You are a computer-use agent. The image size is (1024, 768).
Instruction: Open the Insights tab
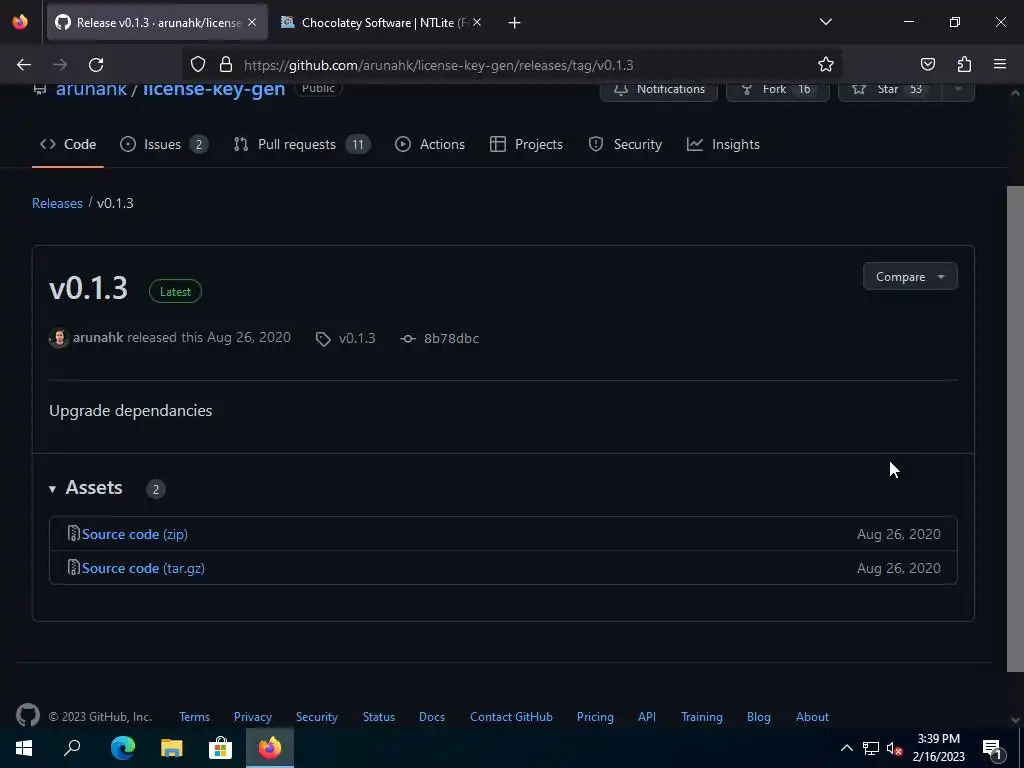tap(724, 144)
